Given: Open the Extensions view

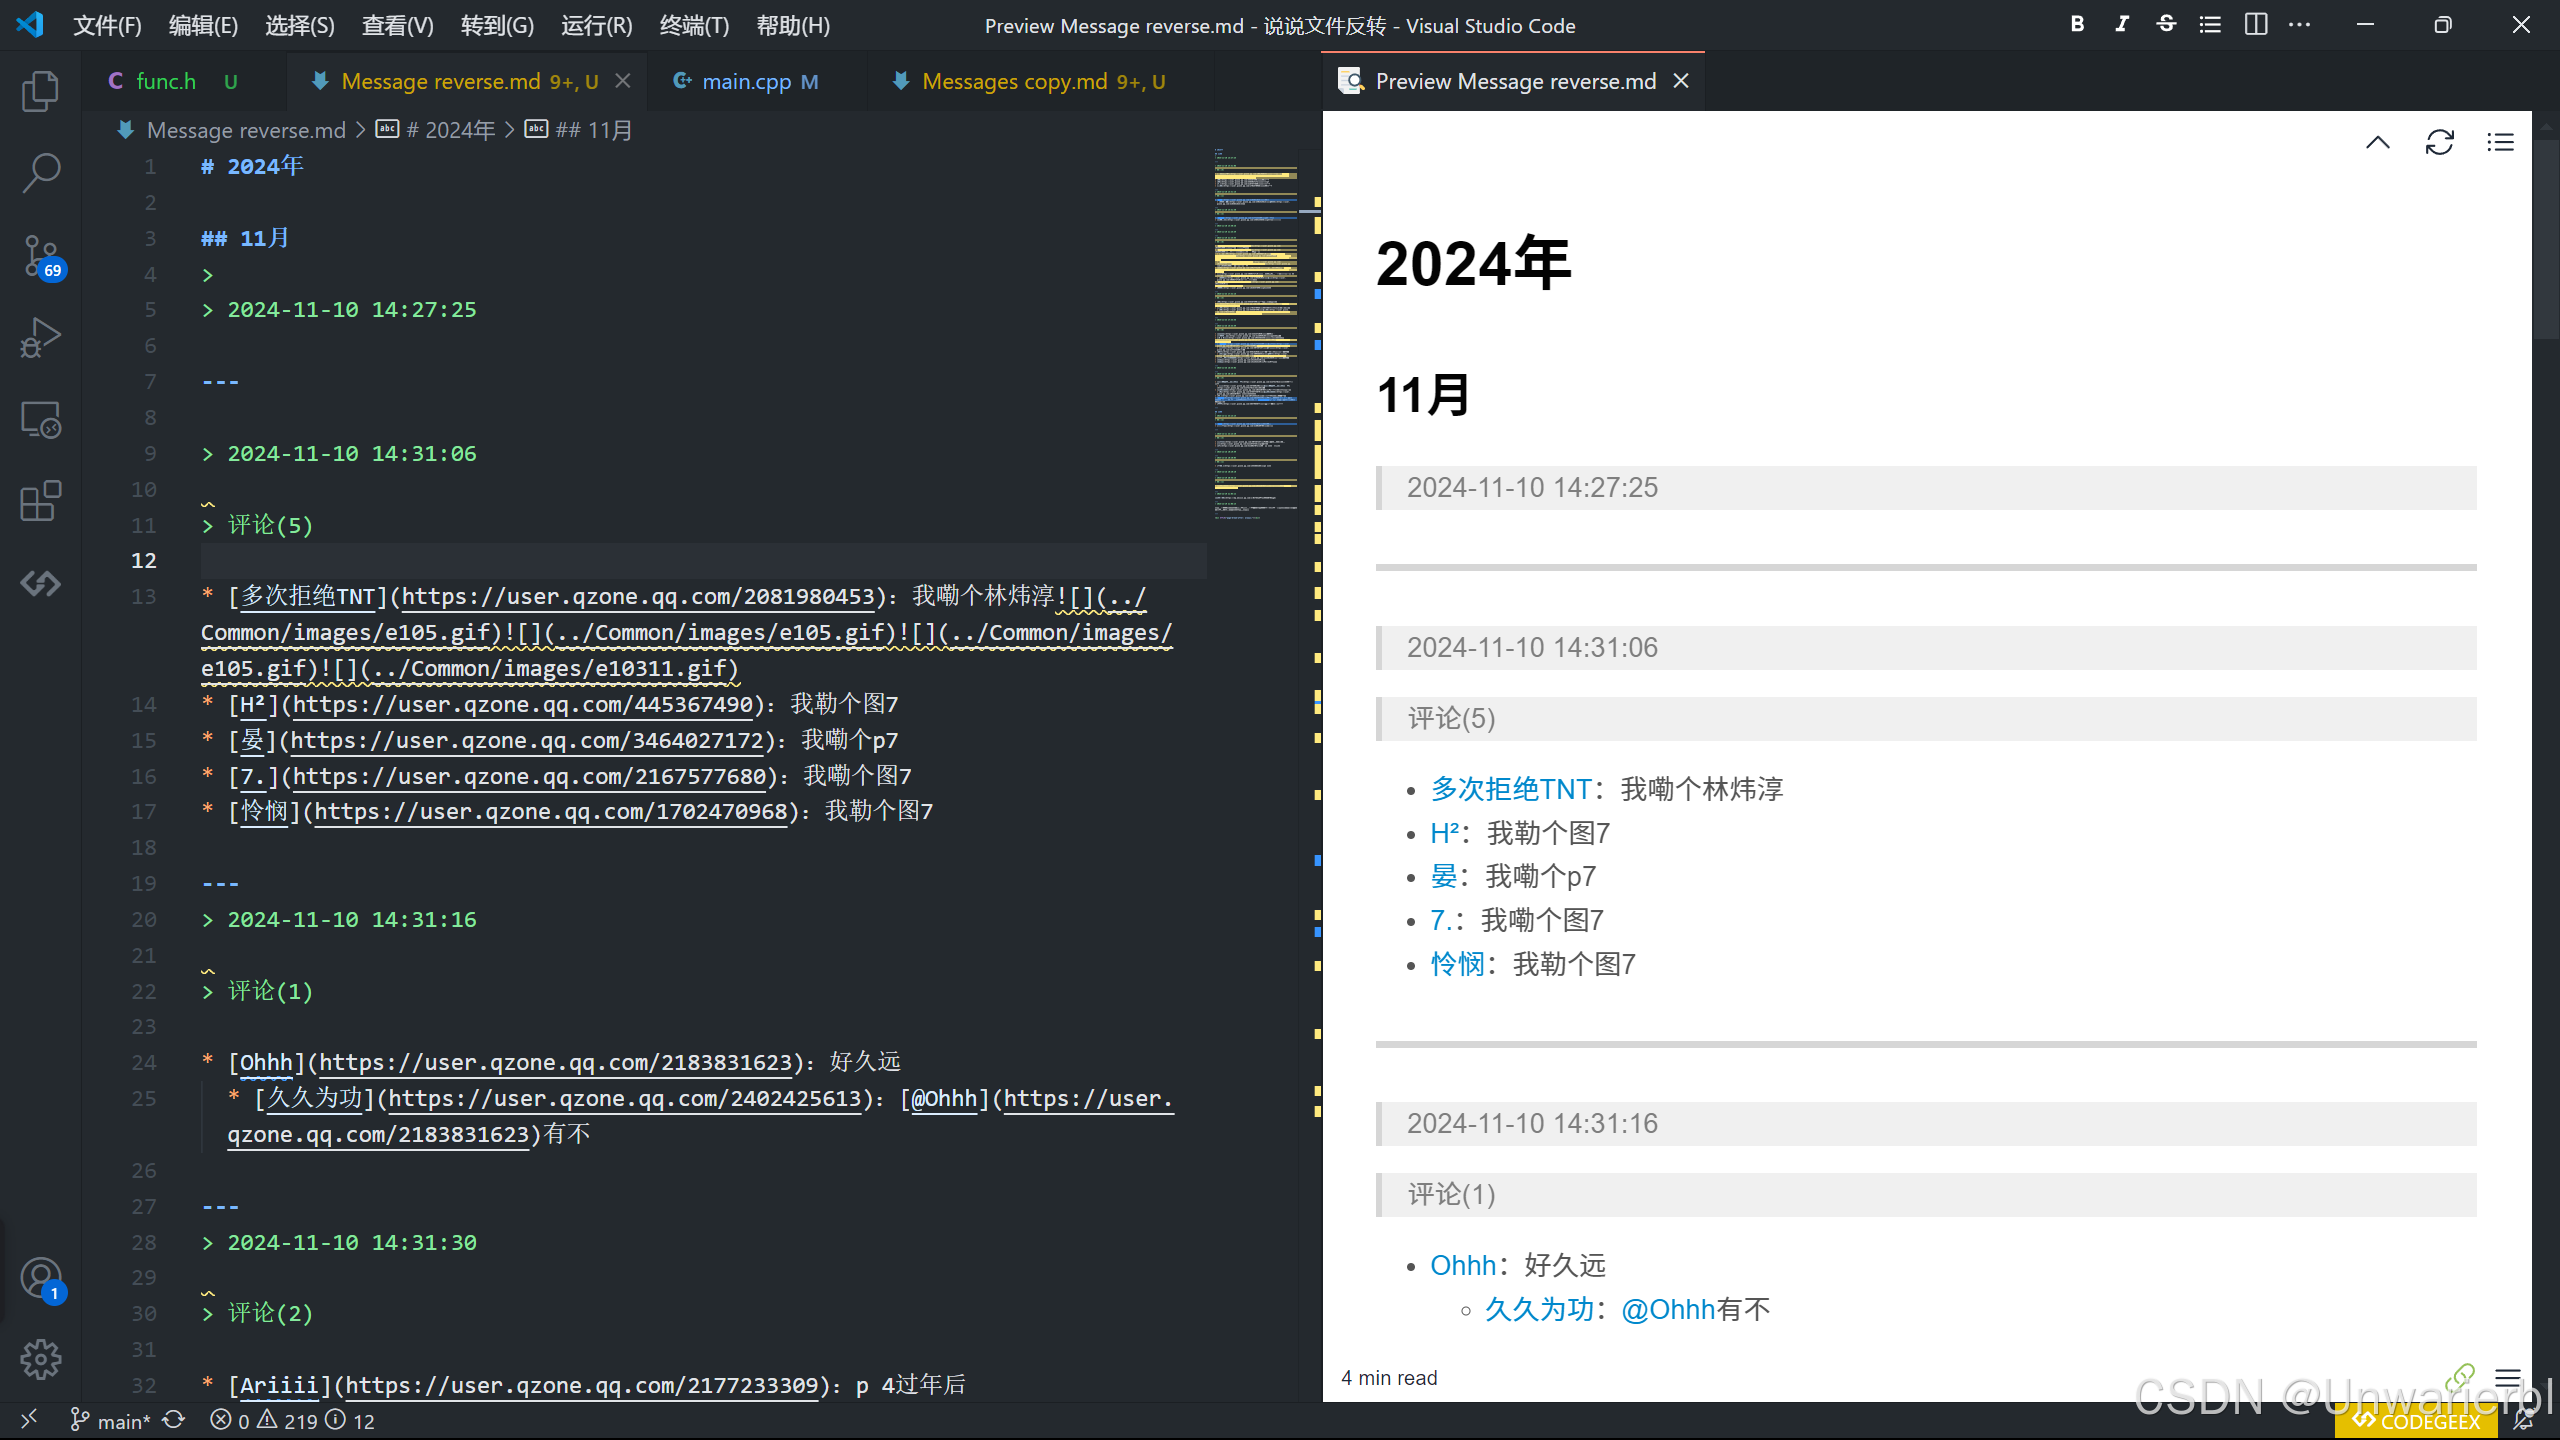Looking at the screenshot, I should pyautogui.click(x=40, y=501).
